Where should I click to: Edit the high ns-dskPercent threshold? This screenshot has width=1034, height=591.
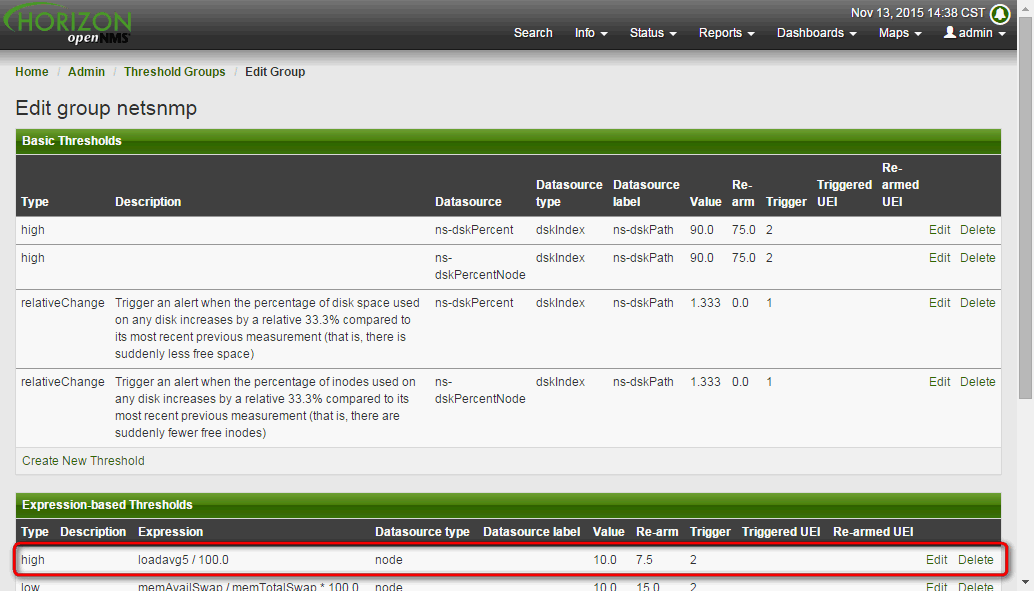pyautogui.click(x=939, y=230)
